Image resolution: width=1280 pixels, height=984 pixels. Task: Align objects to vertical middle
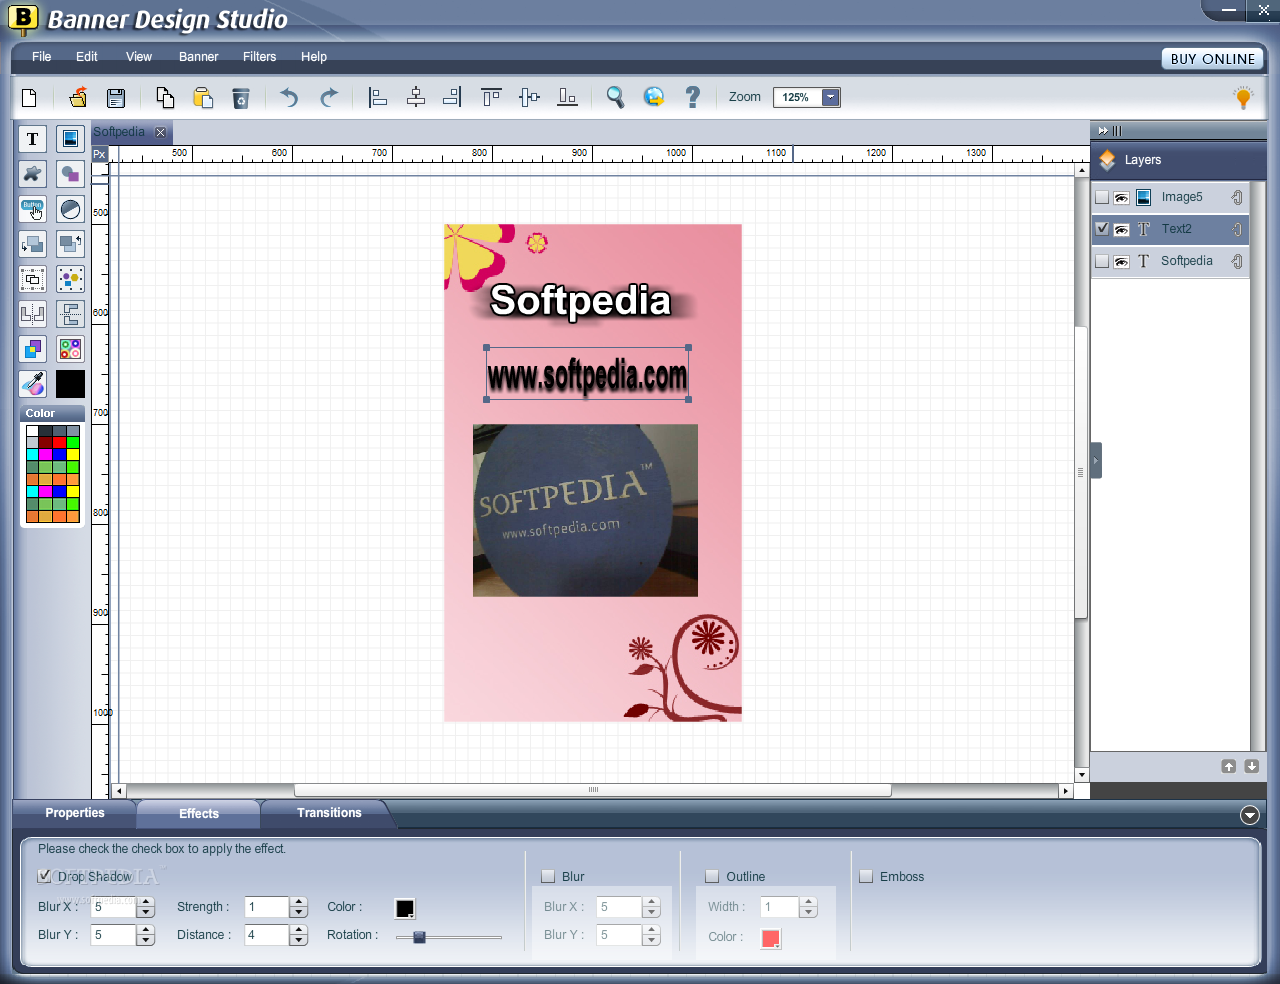click(530, 97)
